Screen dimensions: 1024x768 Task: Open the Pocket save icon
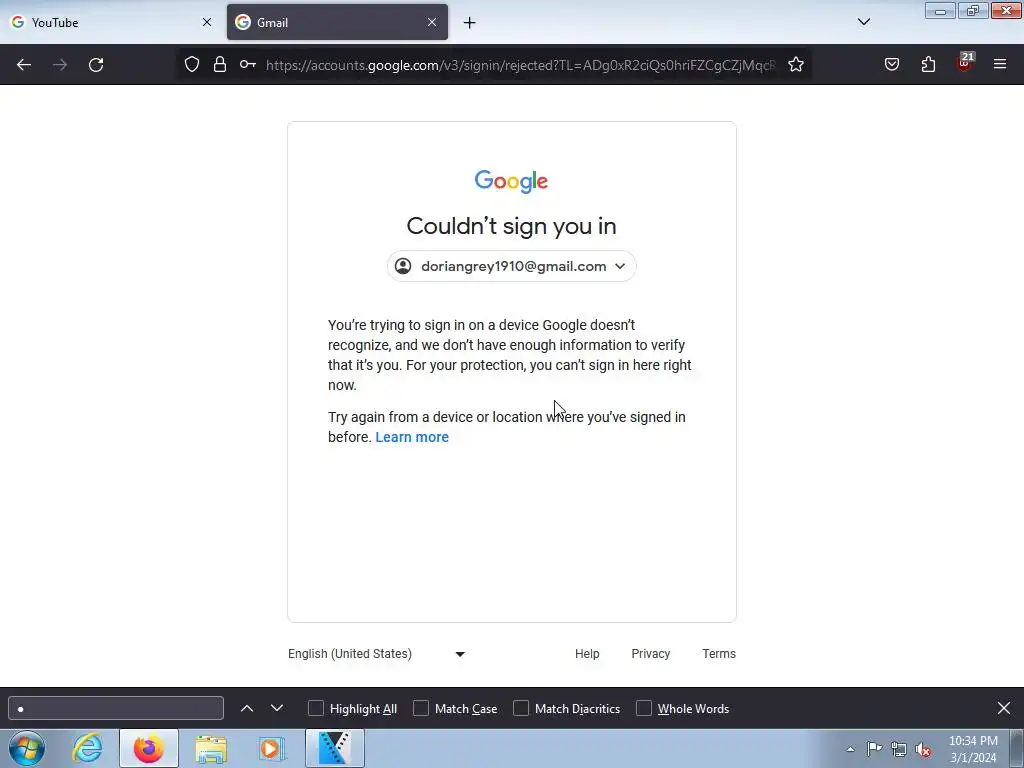coord(892,64)
